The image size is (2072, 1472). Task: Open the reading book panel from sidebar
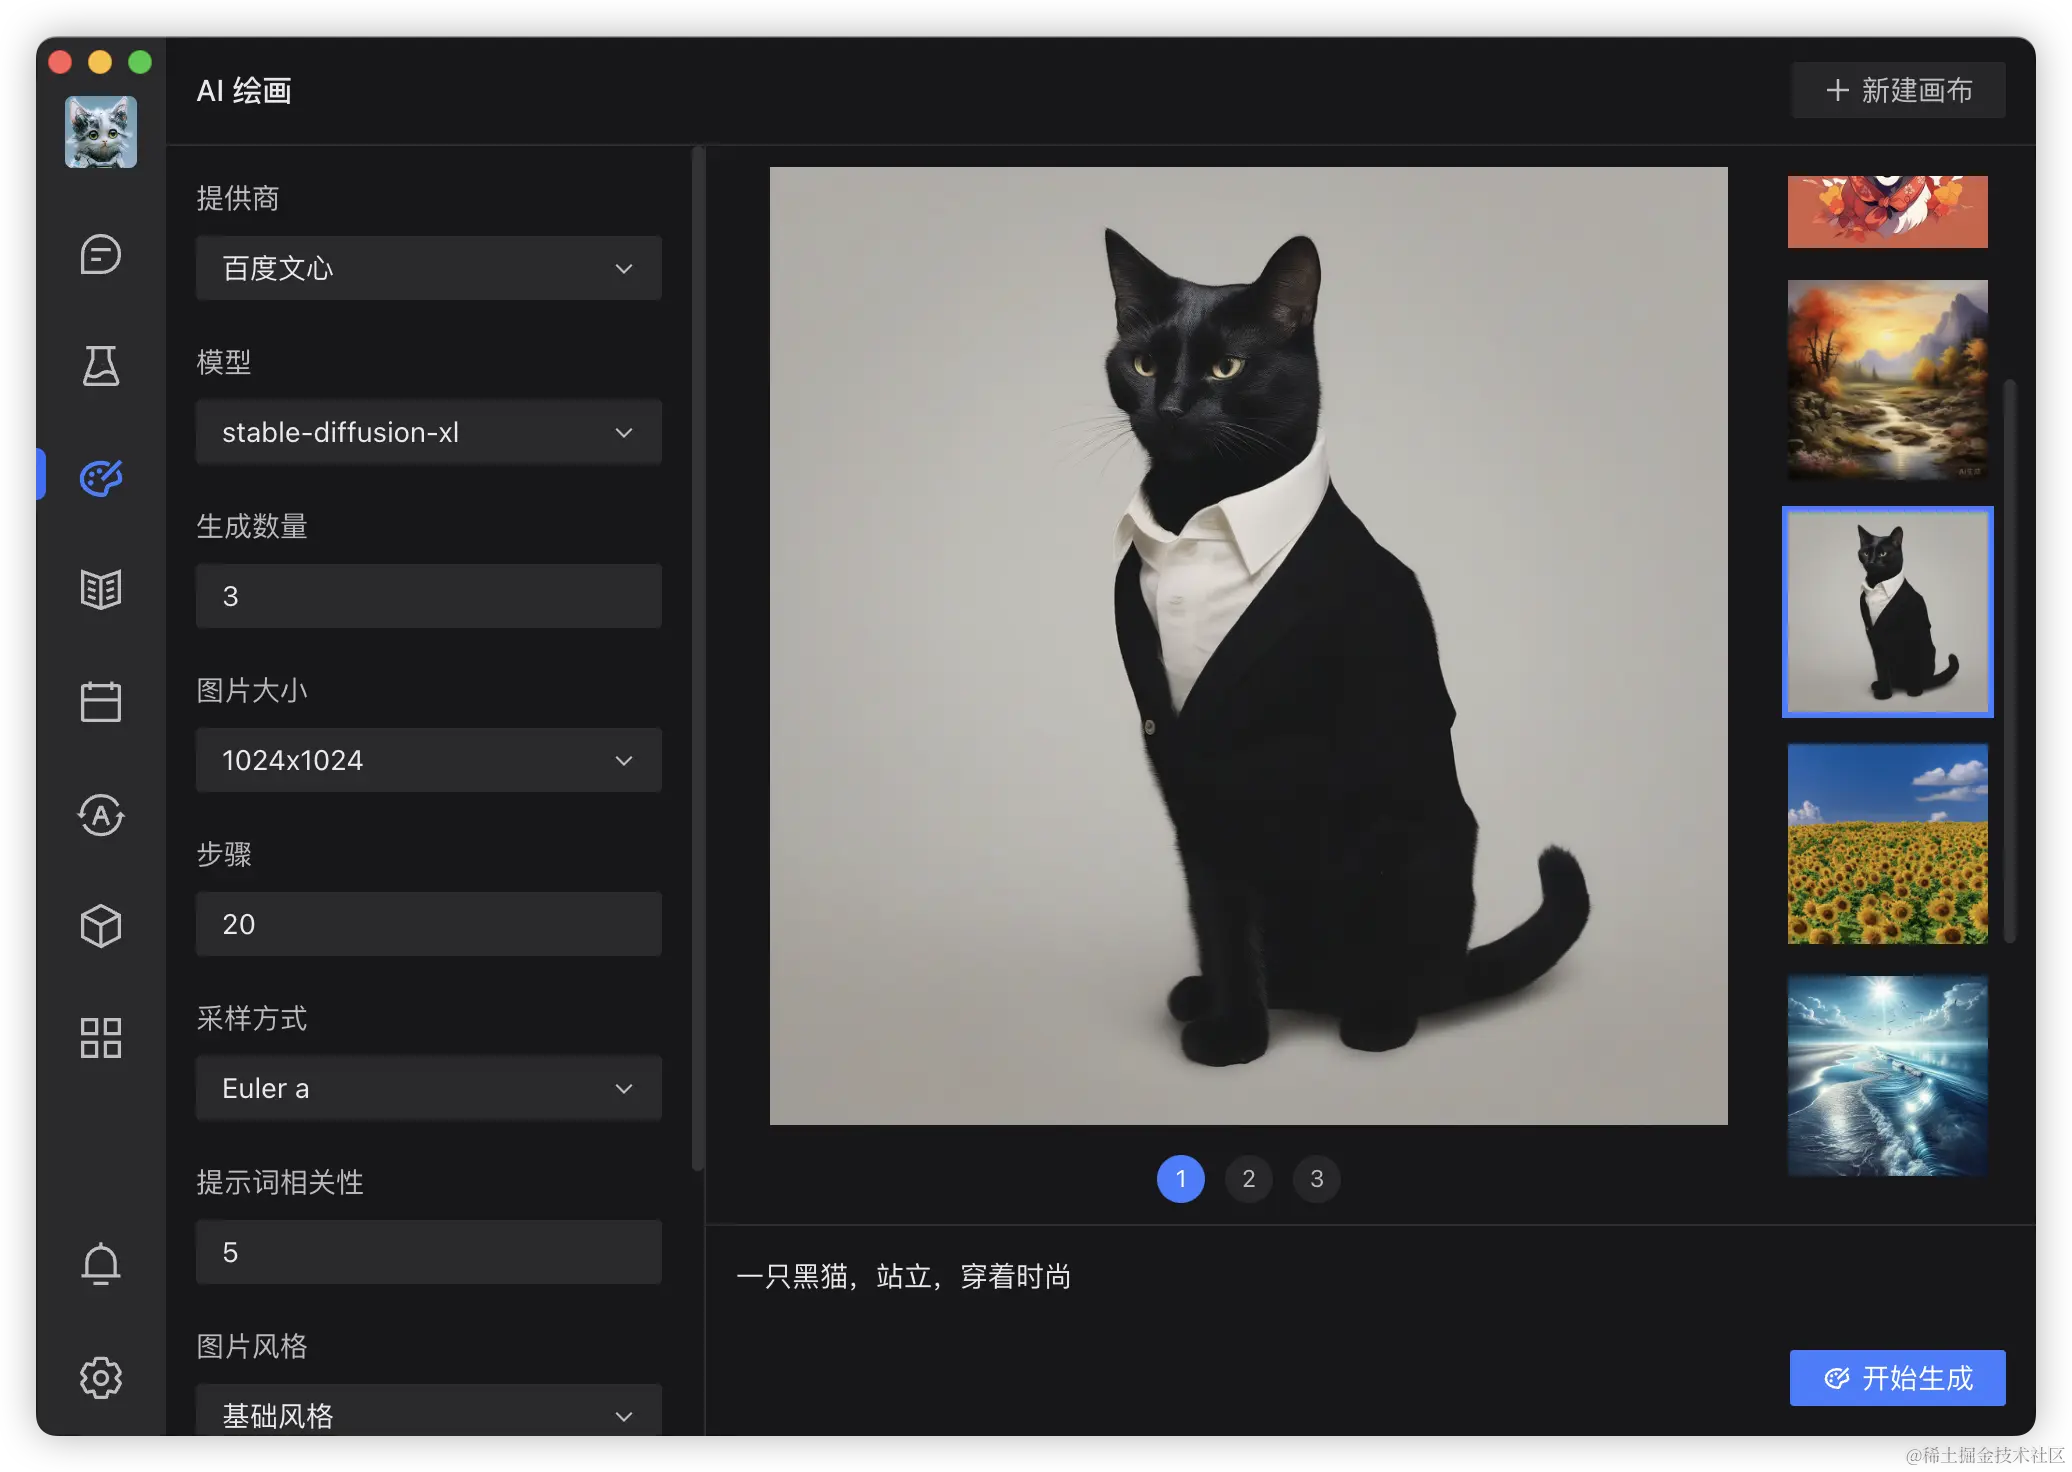[x=100, y=589]
